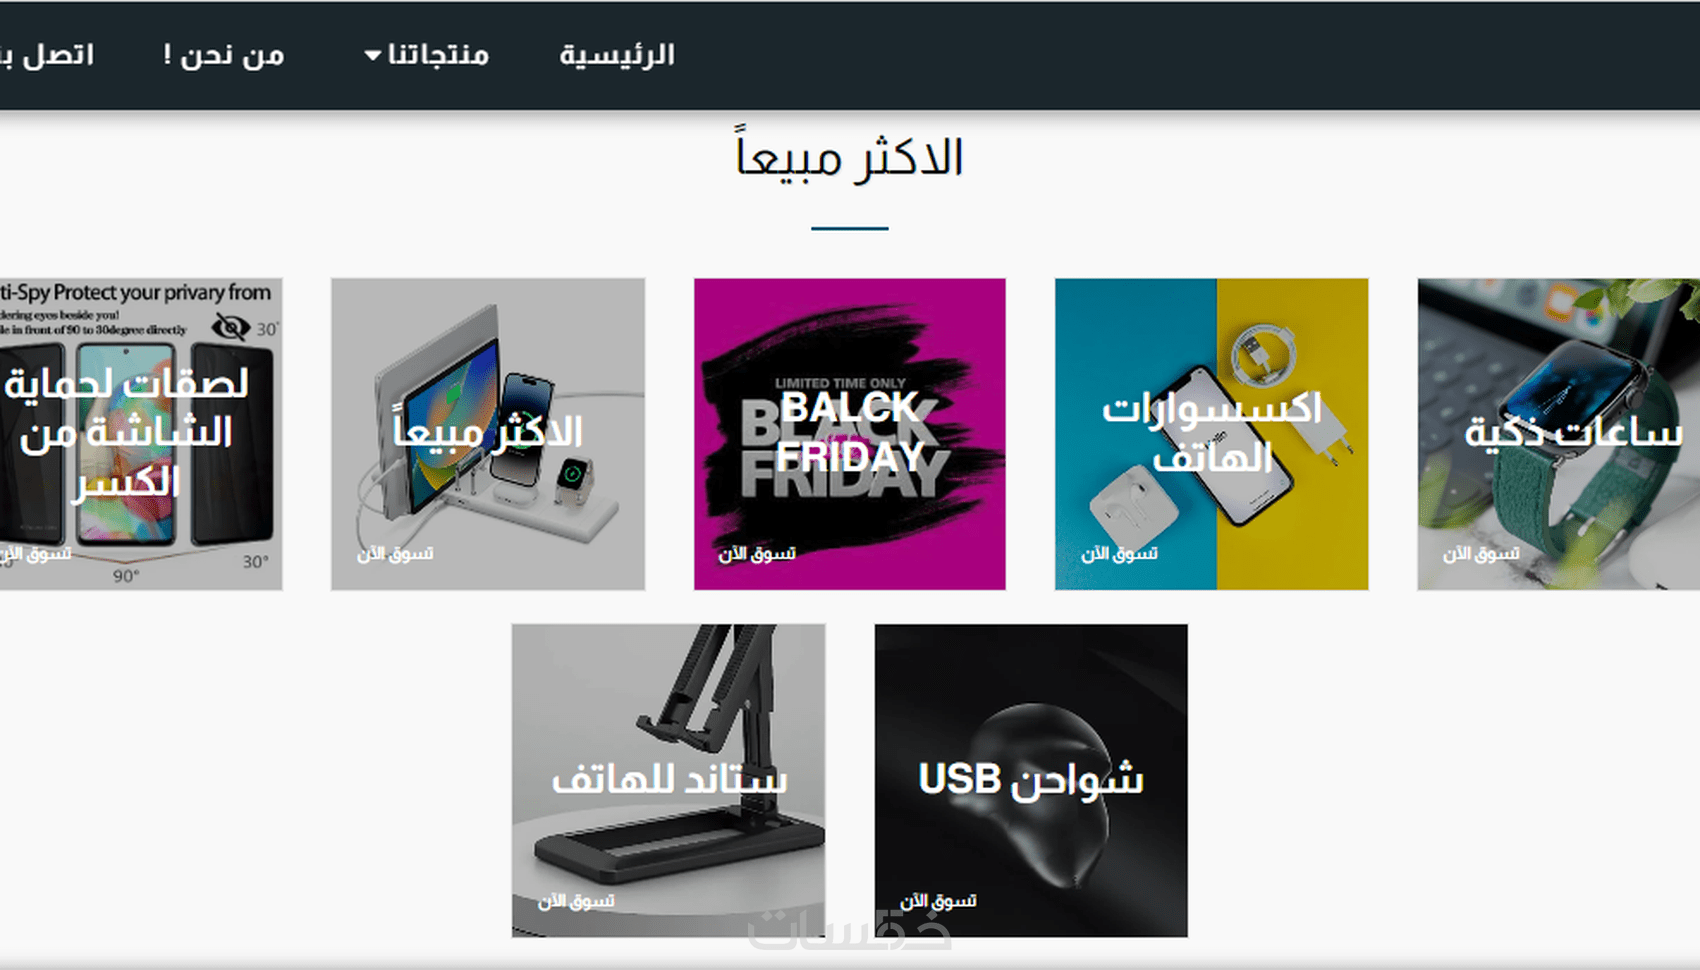The image size is (1700, 970).
Task: Open the ستاند للهاتف phone stand card
Action: coord(669,780)
